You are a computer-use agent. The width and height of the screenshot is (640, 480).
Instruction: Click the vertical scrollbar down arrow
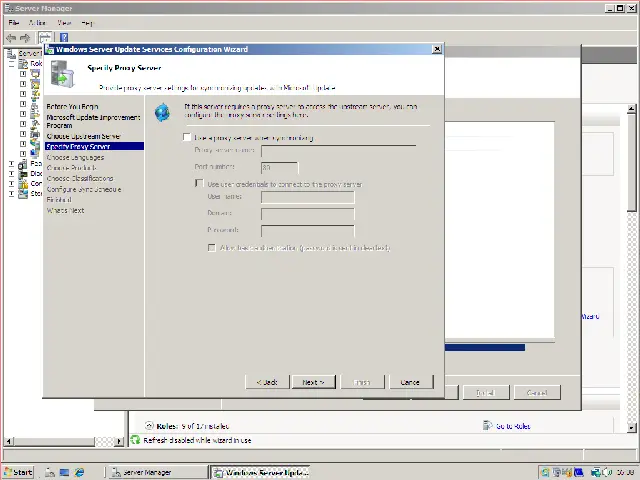[631, 427]
